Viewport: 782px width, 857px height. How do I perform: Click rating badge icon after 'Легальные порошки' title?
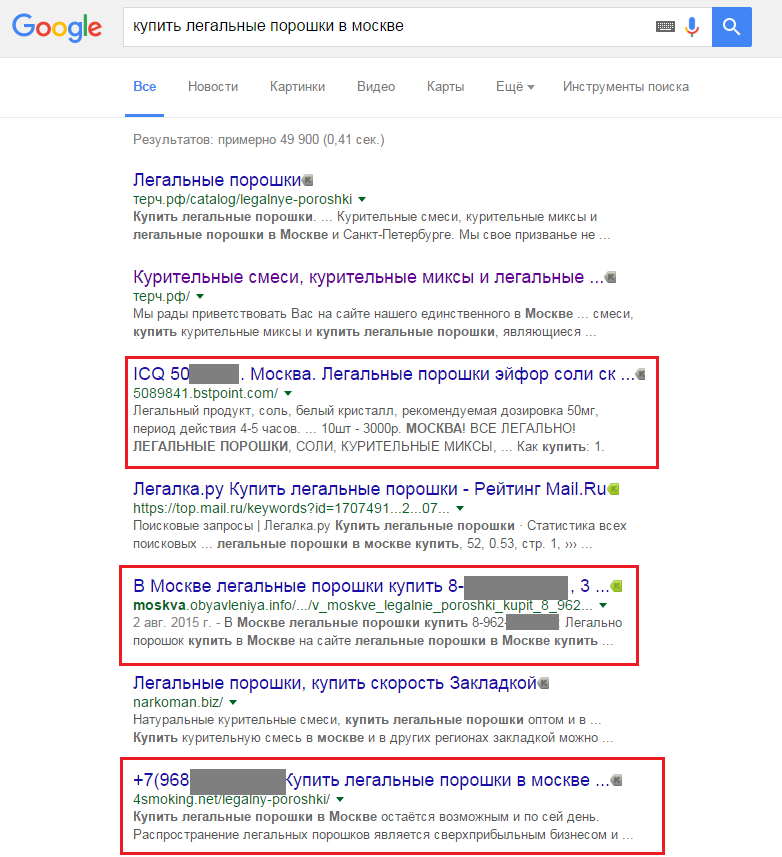308,180
